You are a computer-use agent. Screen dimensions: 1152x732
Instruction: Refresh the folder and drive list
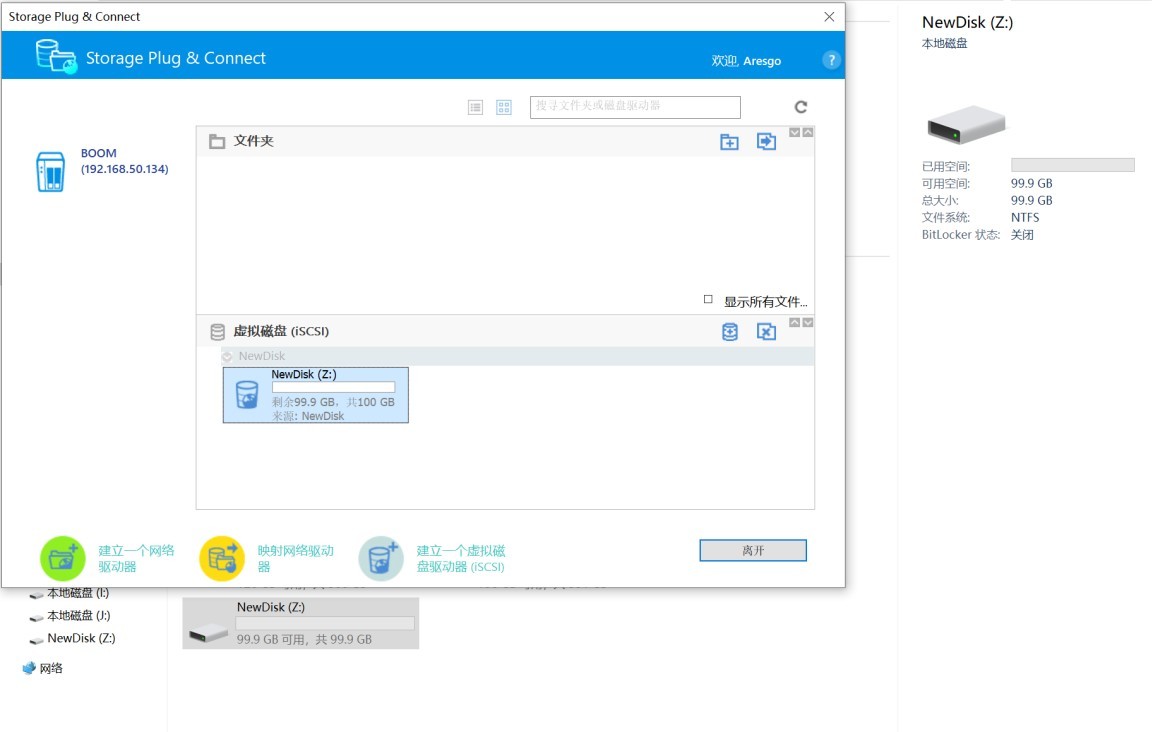(x=801, y=107)
